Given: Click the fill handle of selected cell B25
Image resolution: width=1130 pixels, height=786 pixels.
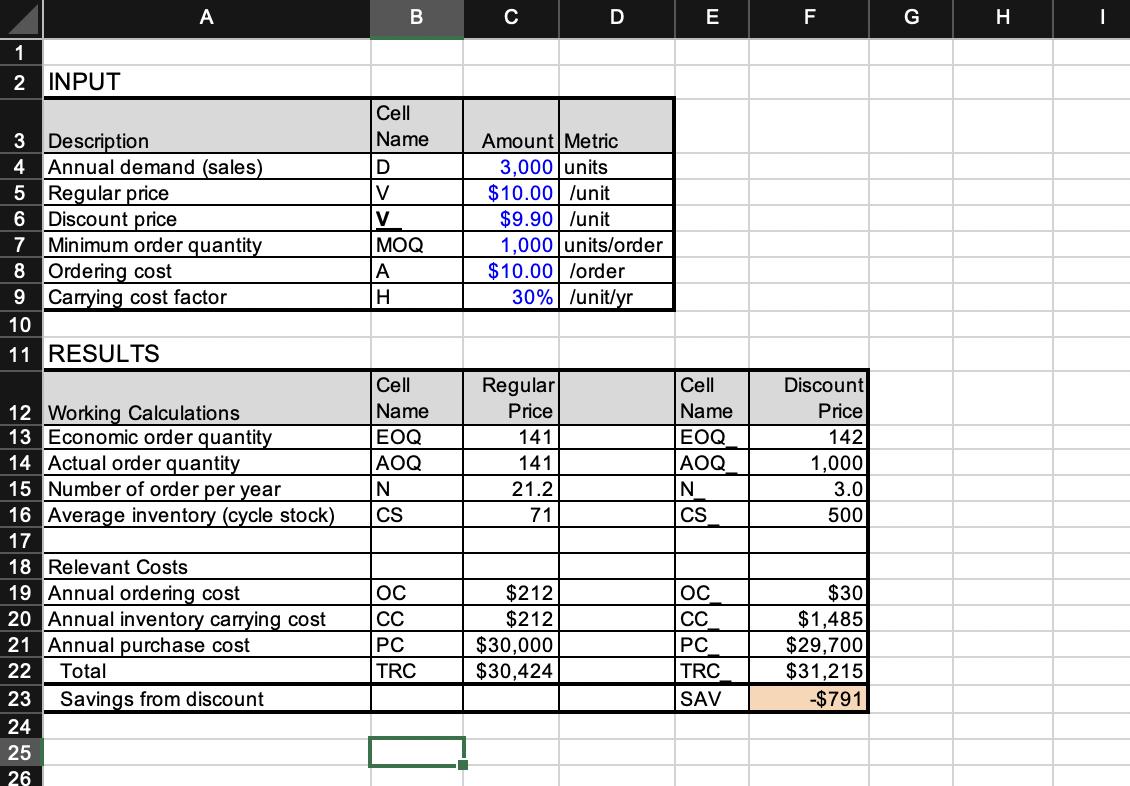Looking at the screenshot, I should 462,763.
